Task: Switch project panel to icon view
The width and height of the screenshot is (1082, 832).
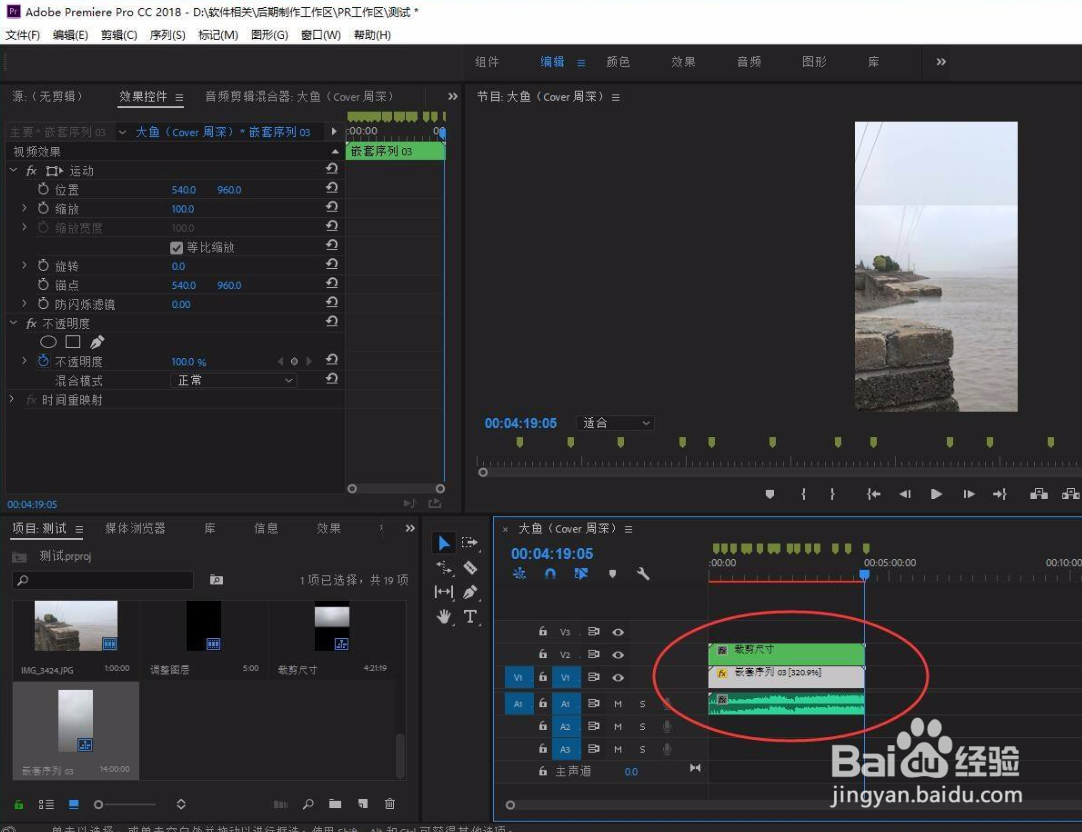Action: click(74, 804)
